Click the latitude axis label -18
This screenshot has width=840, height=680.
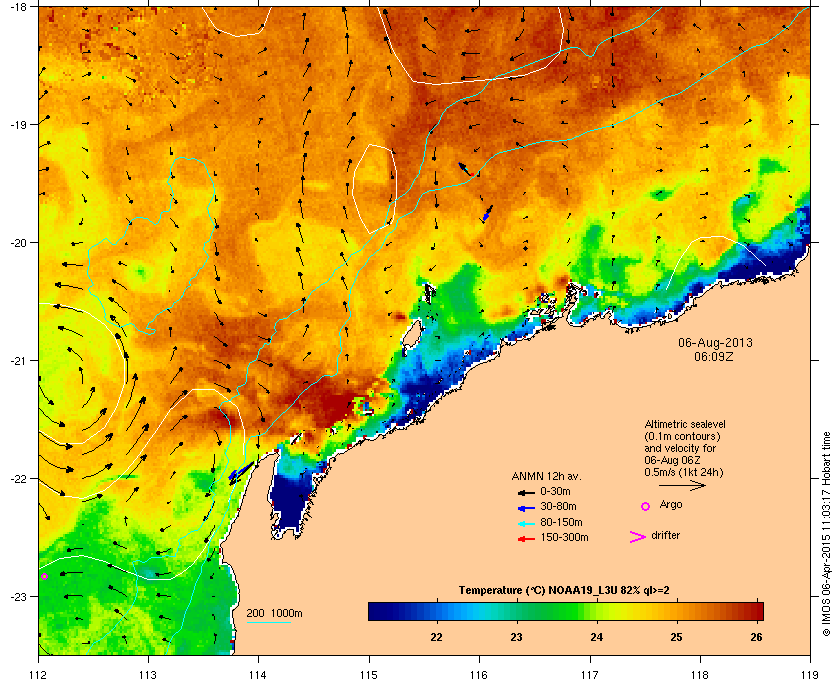(17, 8)
